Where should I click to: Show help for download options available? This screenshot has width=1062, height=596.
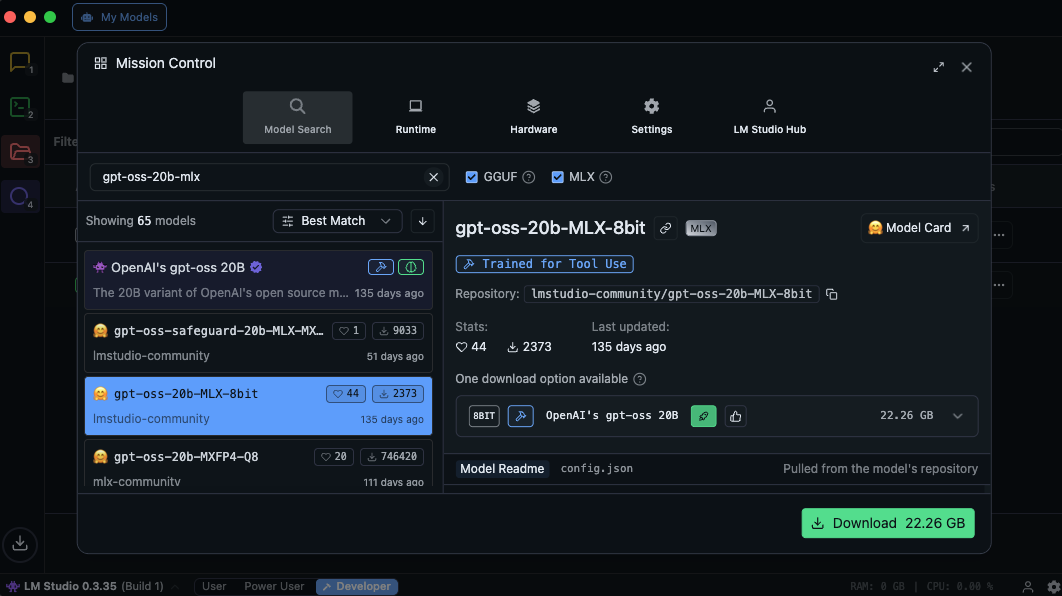(x=639, y=379)
